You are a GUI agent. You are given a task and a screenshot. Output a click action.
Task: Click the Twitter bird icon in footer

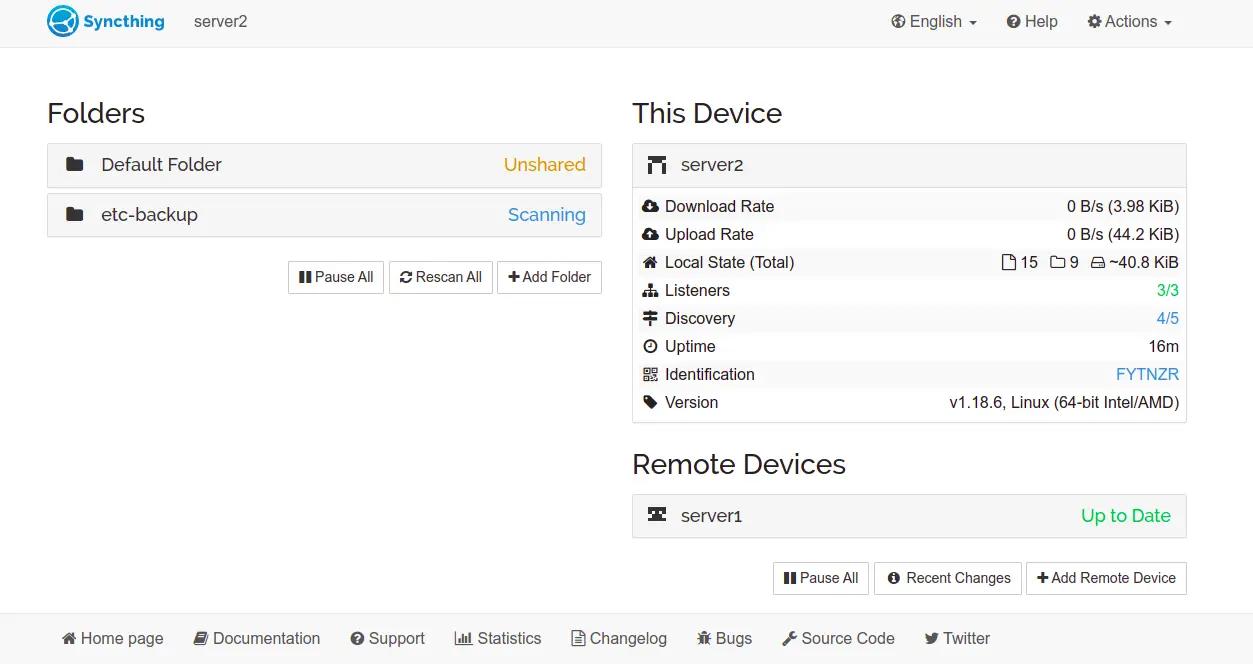[932, 638]
